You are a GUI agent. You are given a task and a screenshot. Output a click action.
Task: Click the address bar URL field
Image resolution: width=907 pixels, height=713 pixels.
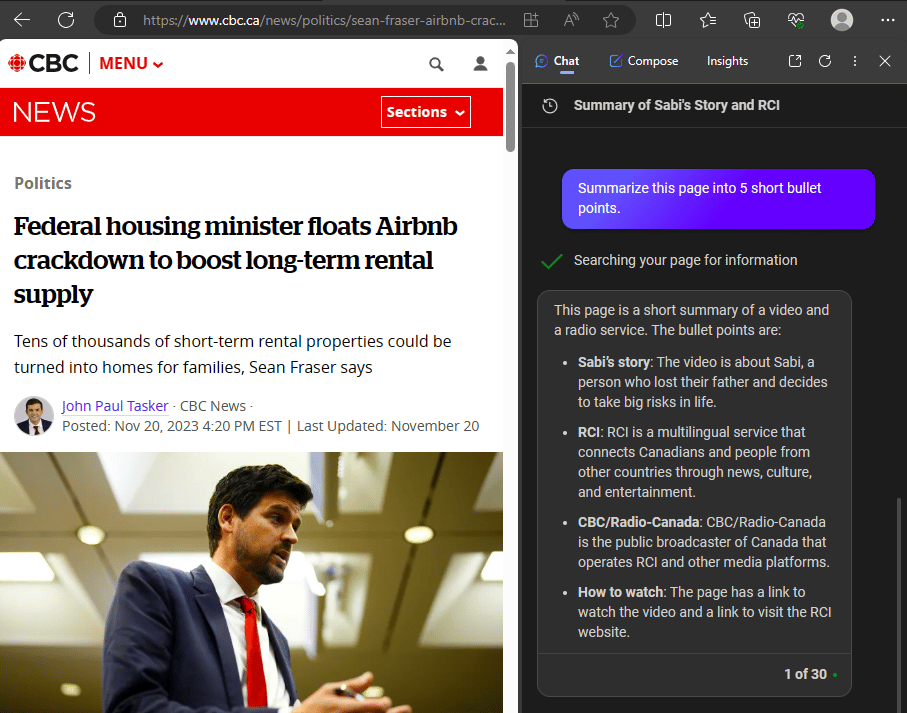click(324, 20)
